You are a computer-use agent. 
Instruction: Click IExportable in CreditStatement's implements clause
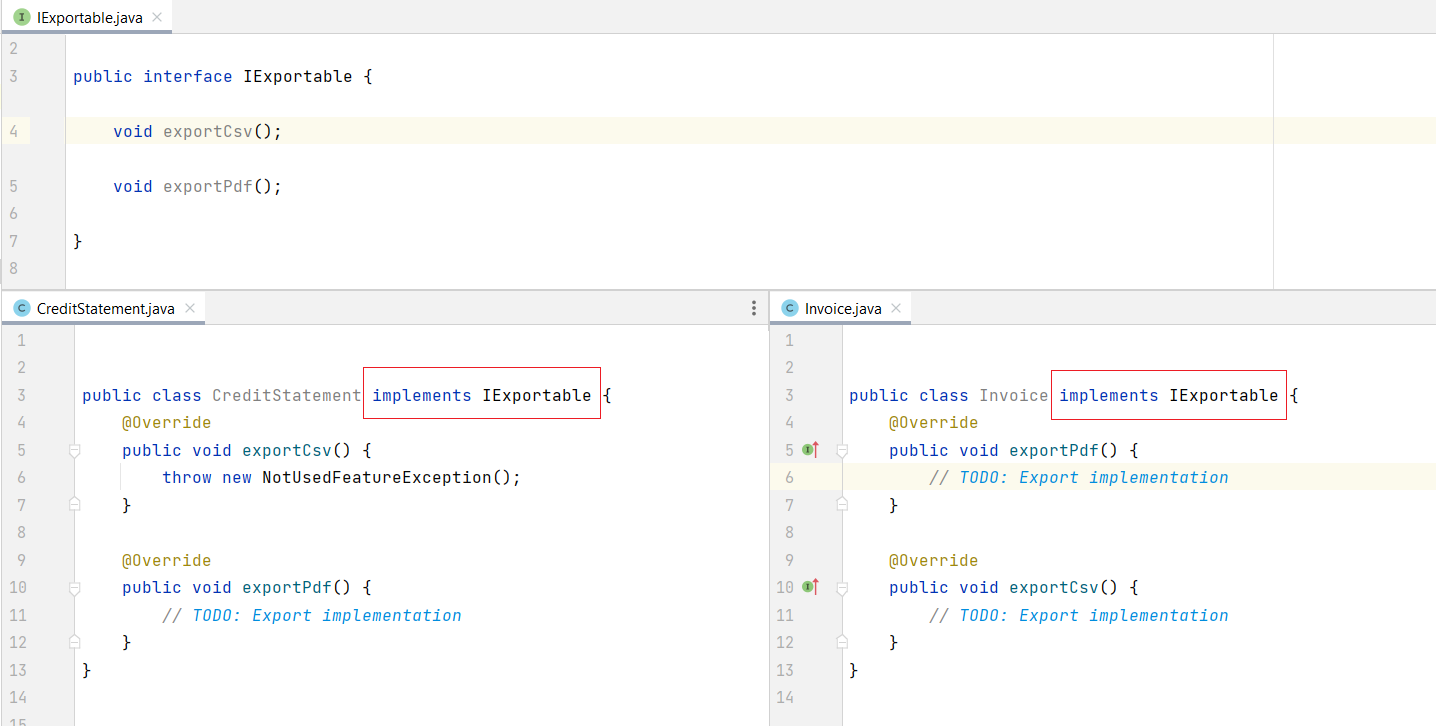[x=537, y=395]
